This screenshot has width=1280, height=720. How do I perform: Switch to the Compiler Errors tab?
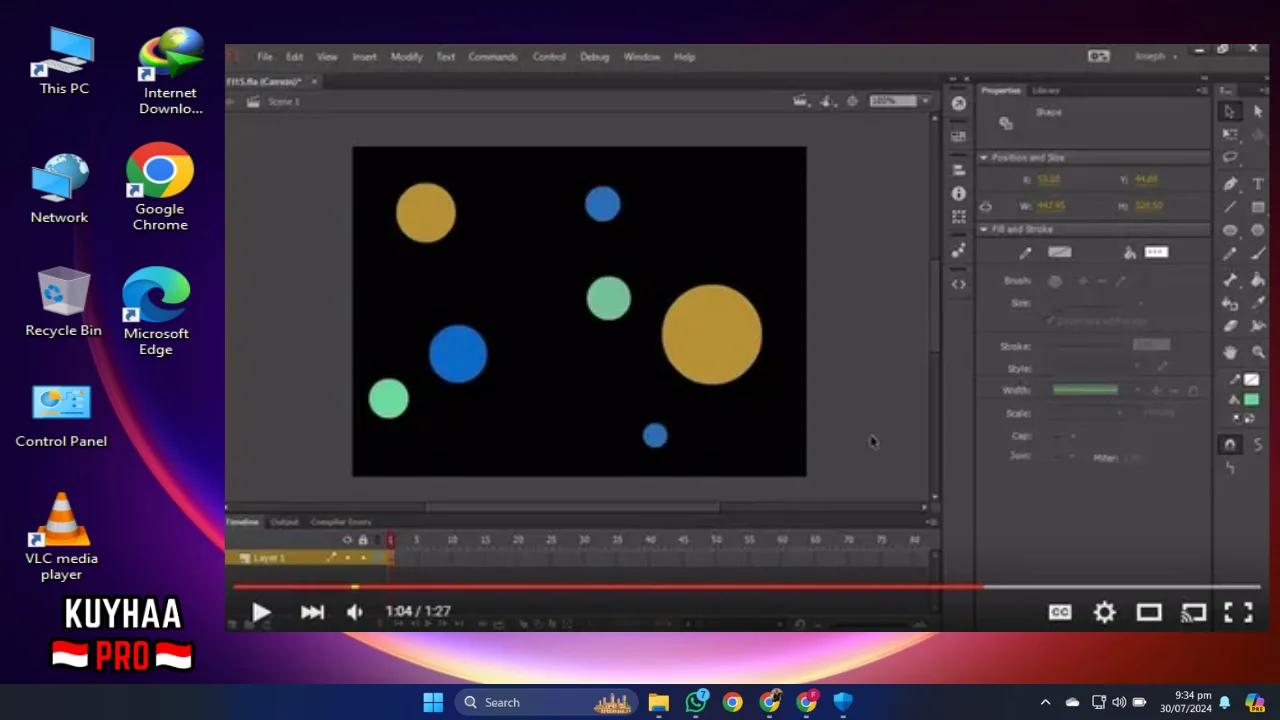pyautogui.click(x=340, y=522)
